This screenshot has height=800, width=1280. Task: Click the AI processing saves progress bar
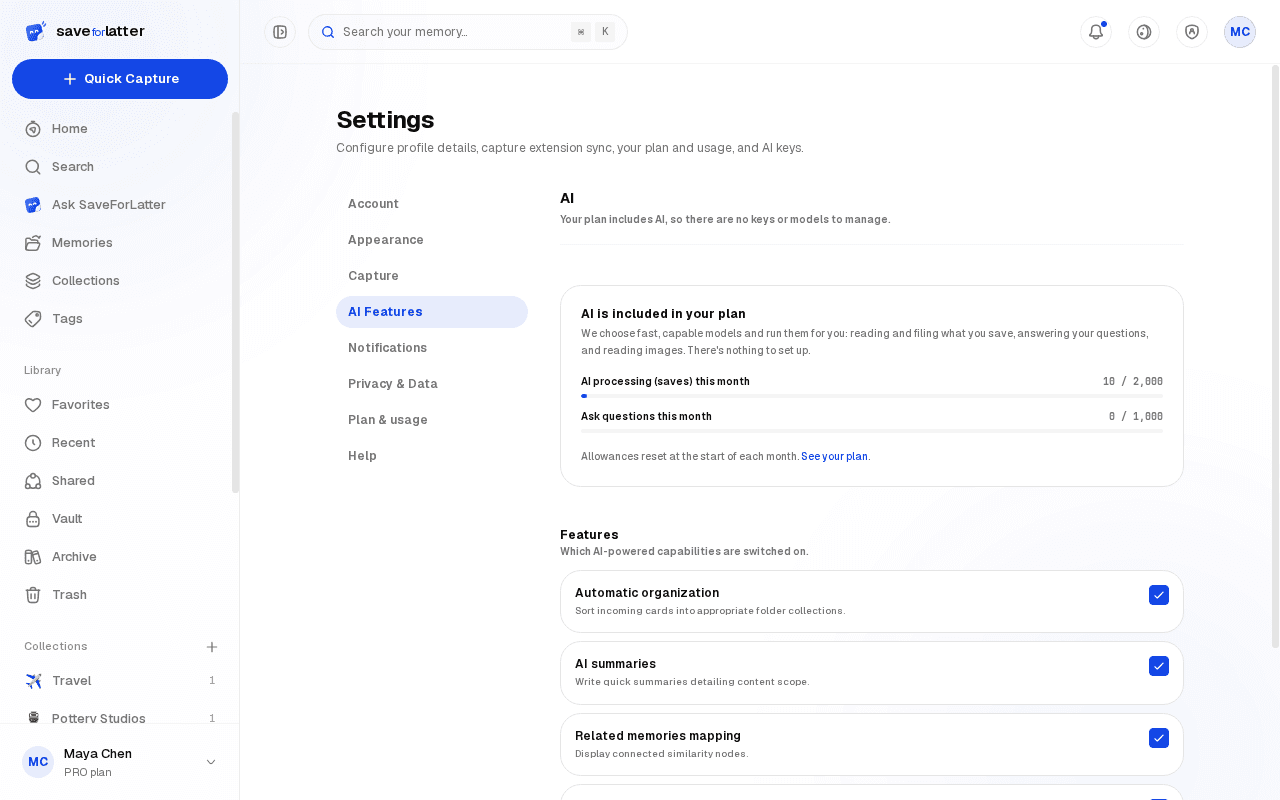[x=872, y=396]
